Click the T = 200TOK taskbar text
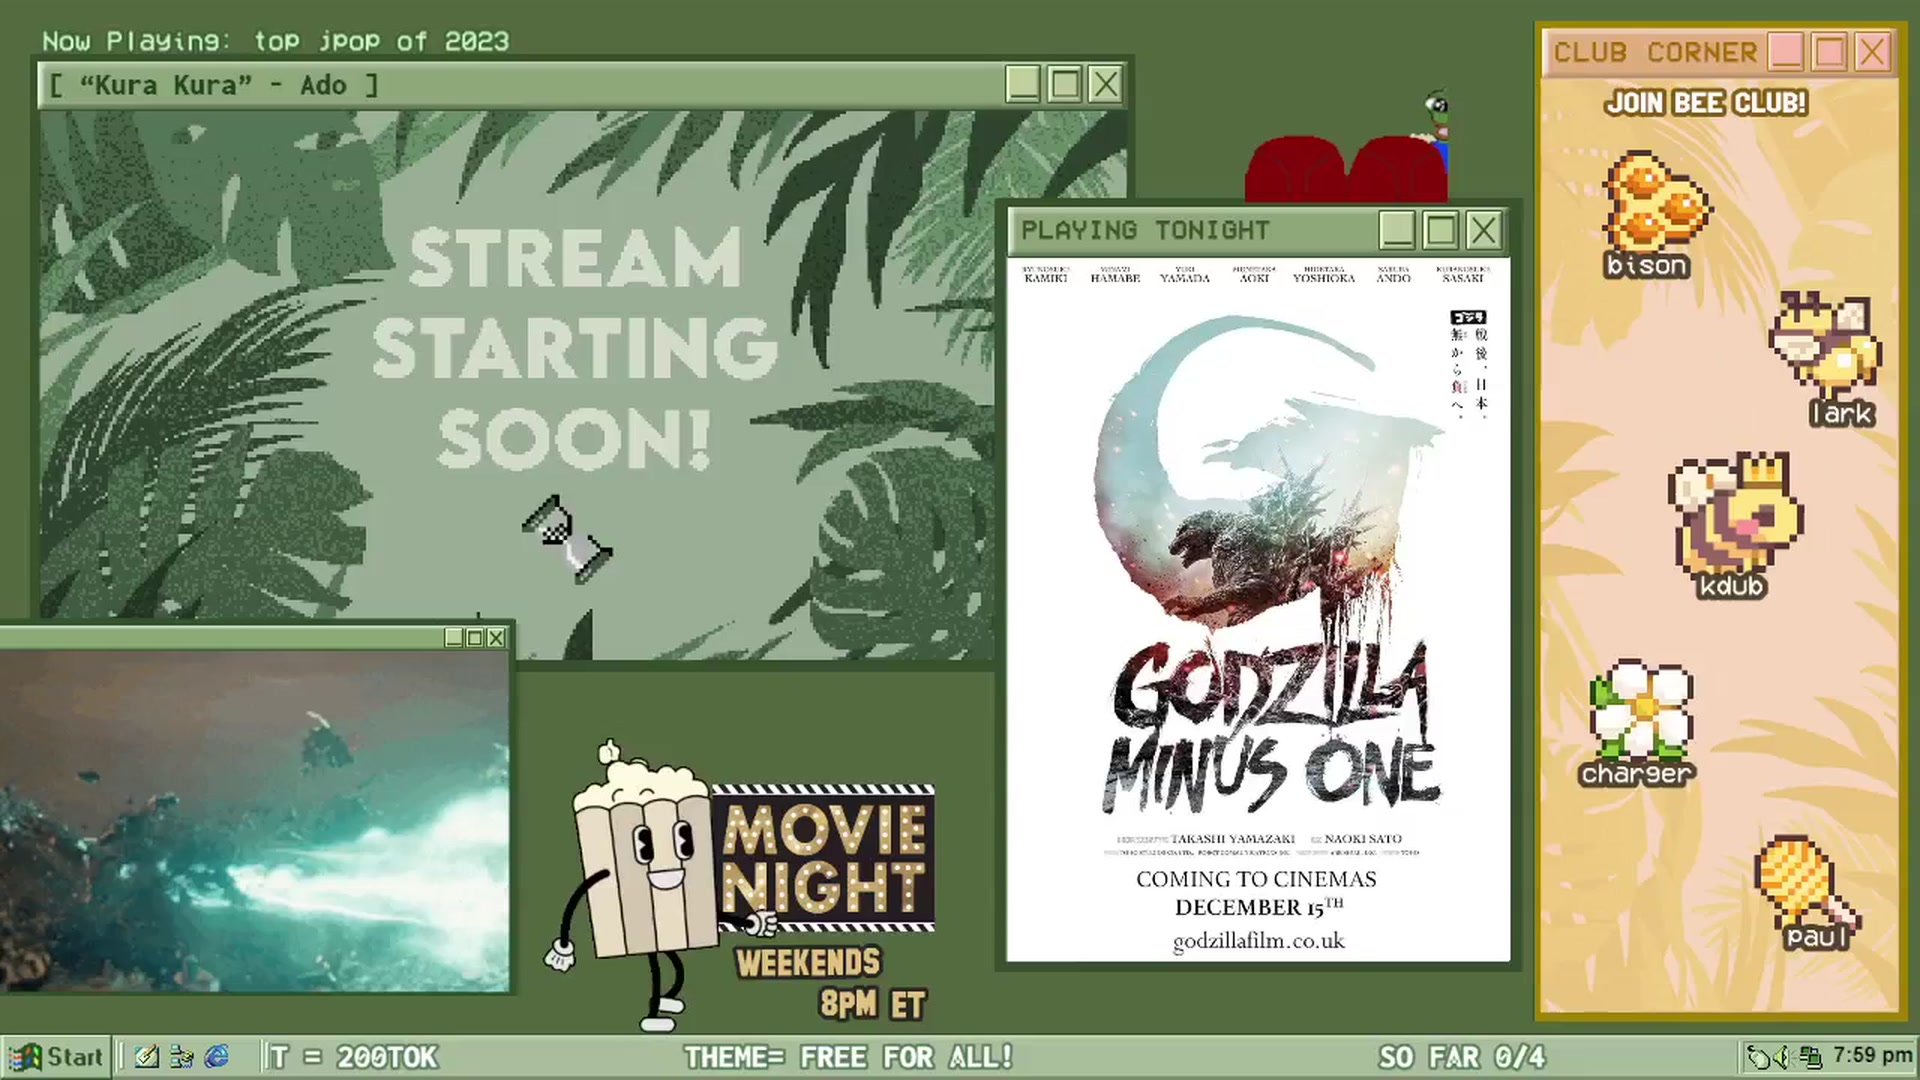1920x1080 pixels. pyautogui.click(x=354, y=1057)
